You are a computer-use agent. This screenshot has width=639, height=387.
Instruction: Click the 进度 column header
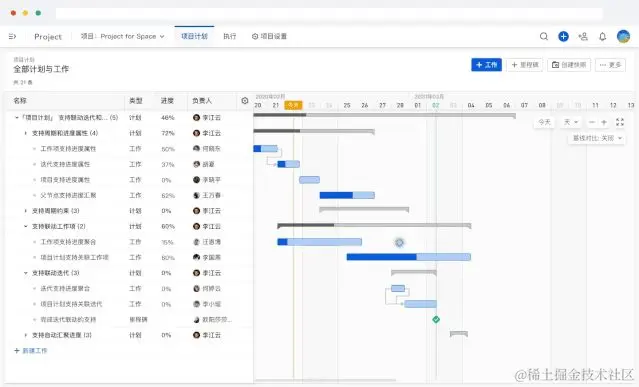(x=167, y=101)
